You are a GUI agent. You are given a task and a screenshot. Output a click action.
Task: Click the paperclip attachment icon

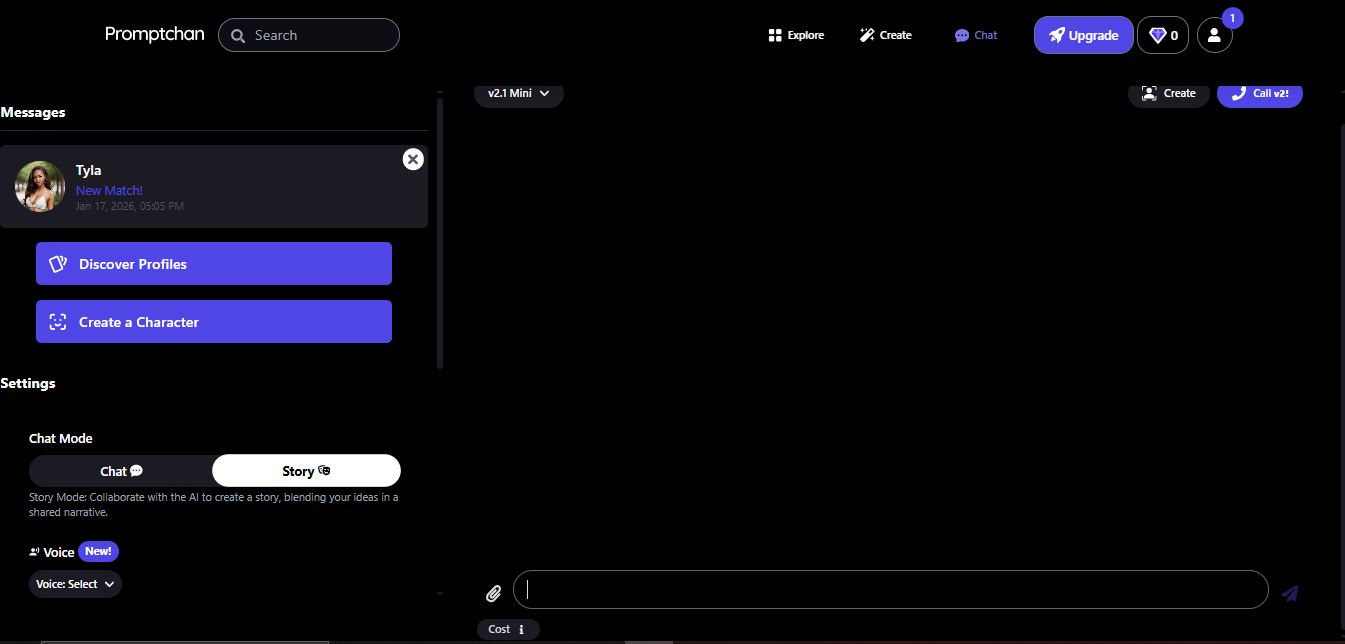[493, 593]
